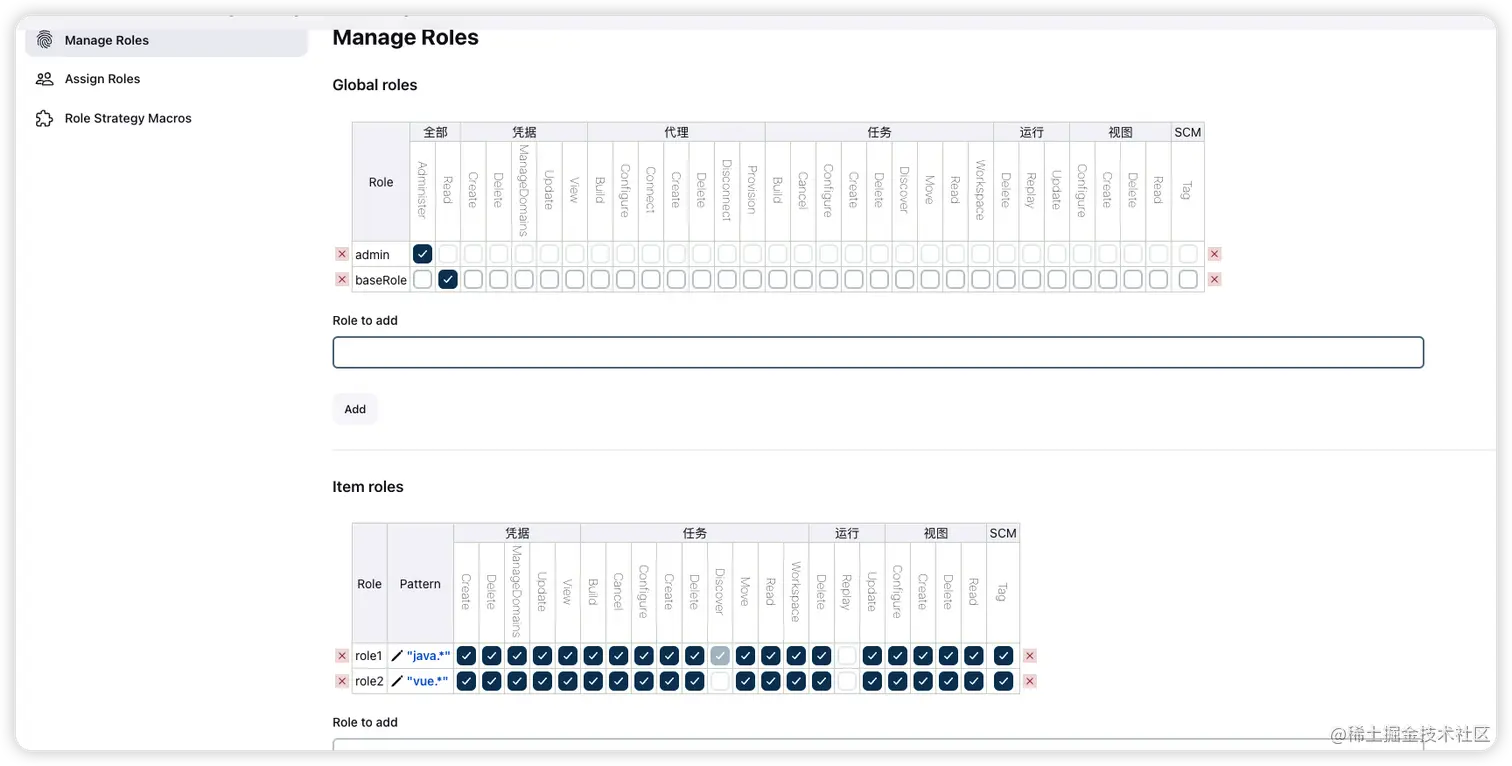Click the role2 name cell
The image size is (1512, 766).
tap(369, 681)
